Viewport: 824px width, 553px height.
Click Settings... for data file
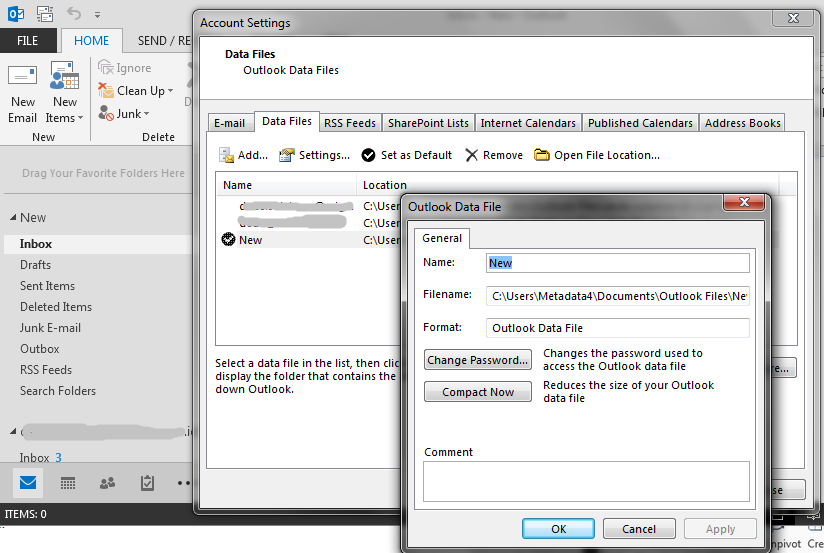(314, 155)
